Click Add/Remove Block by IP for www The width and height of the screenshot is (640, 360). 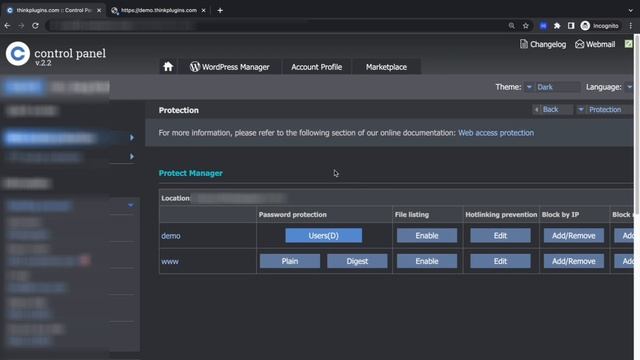click(x=573, y=261)
